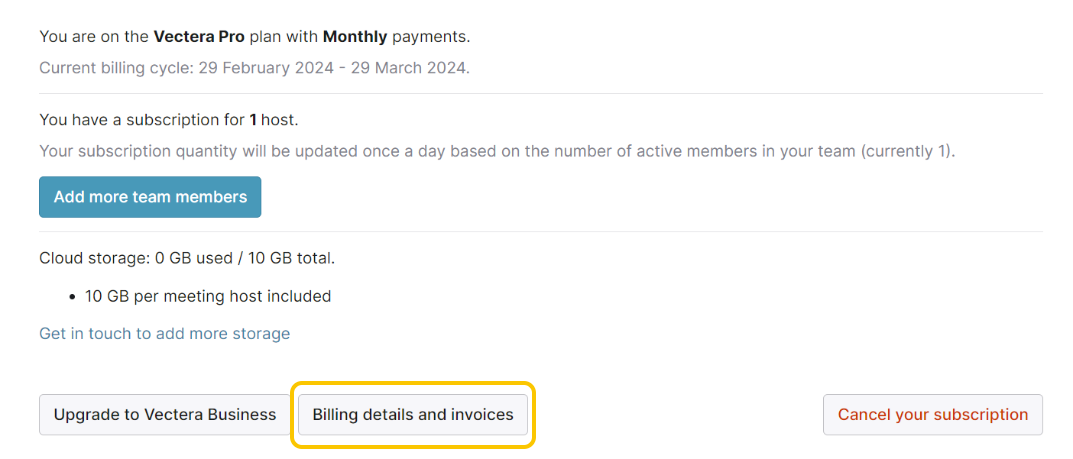Click the bold host count number 1
This screenshot has width=1073, height=459.
click(253, 120)
